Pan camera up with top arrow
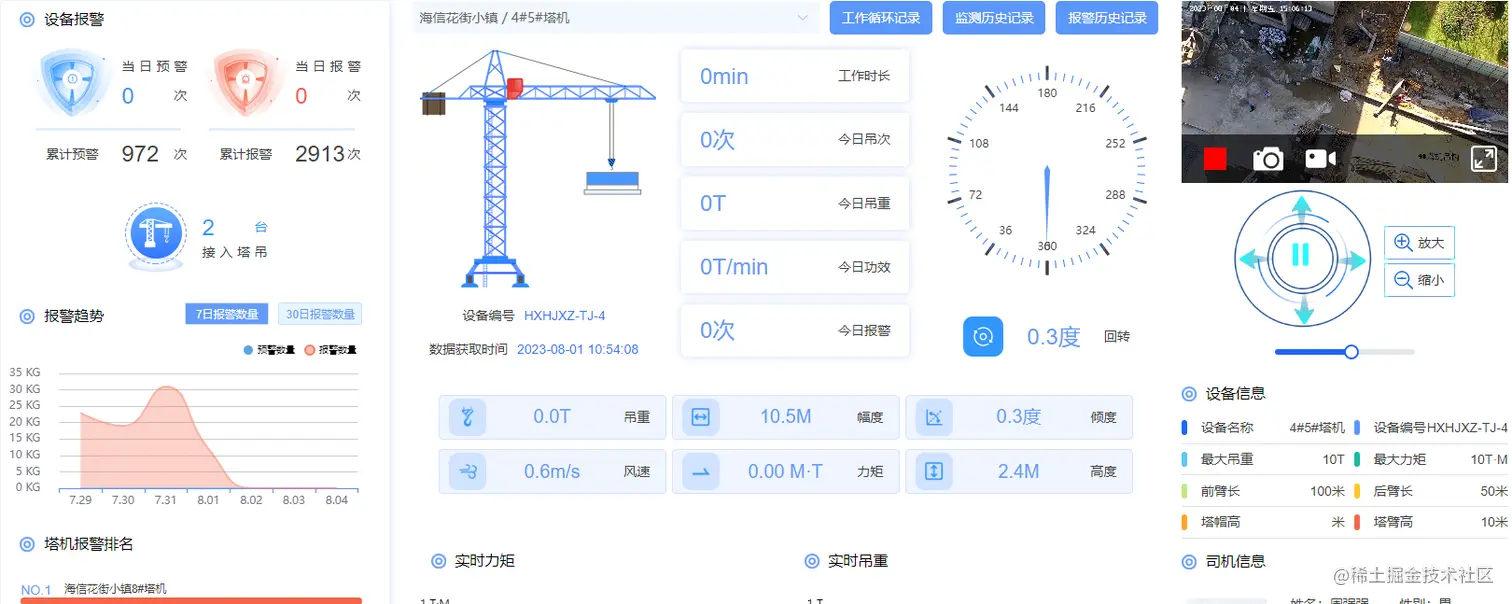This screenshot has width=1512, height=604. coord(1301,210)
